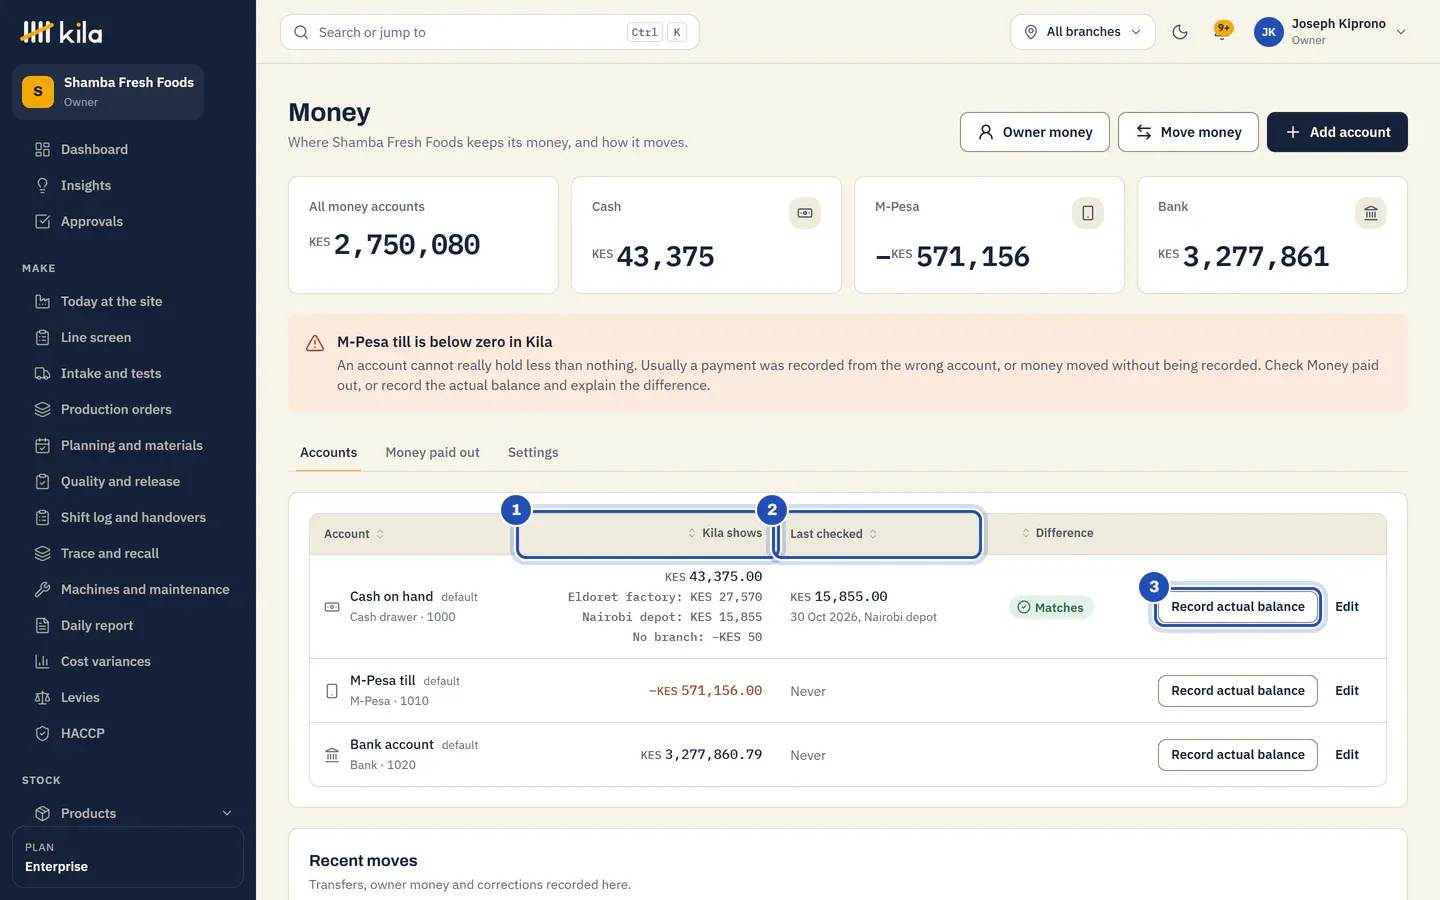
Task: Edit the Cash on hand account
Action: [1347, 607]
